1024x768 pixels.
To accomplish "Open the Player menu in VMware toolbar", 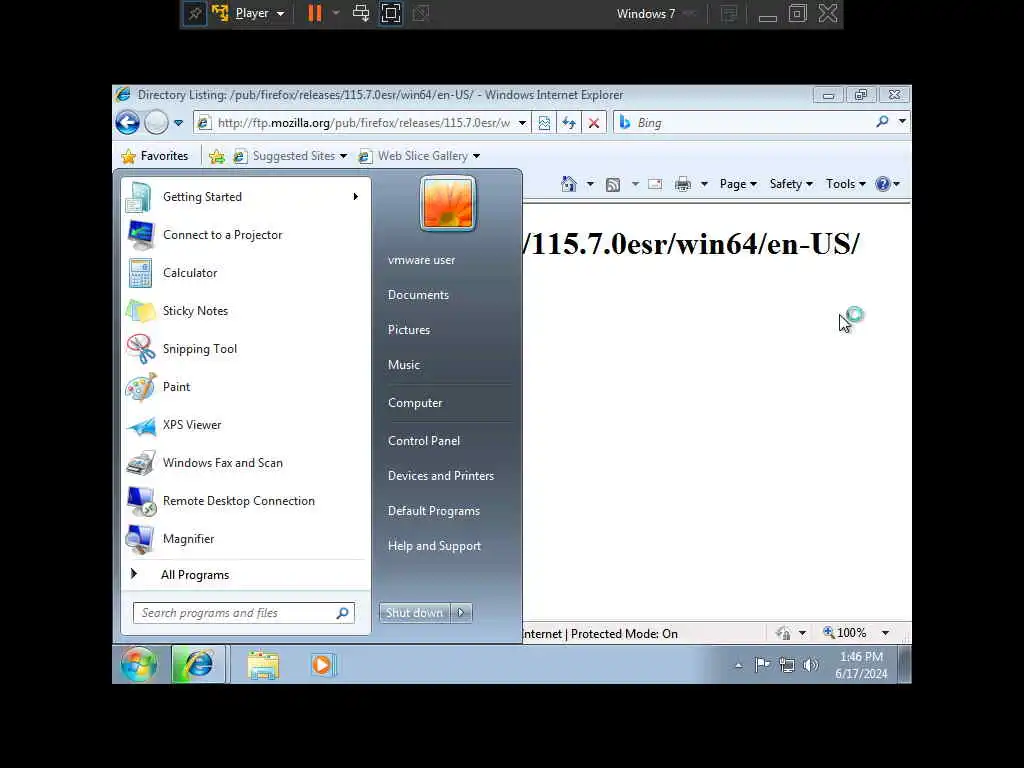I will tap(259, 13).
